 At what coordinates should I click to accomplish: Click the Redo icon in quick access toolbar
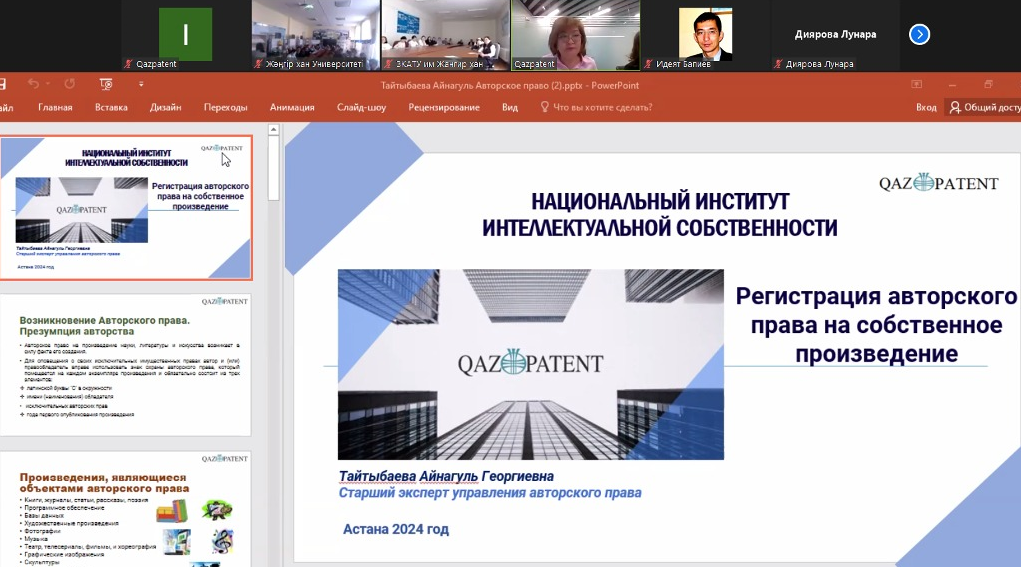(x=69, y=85)
